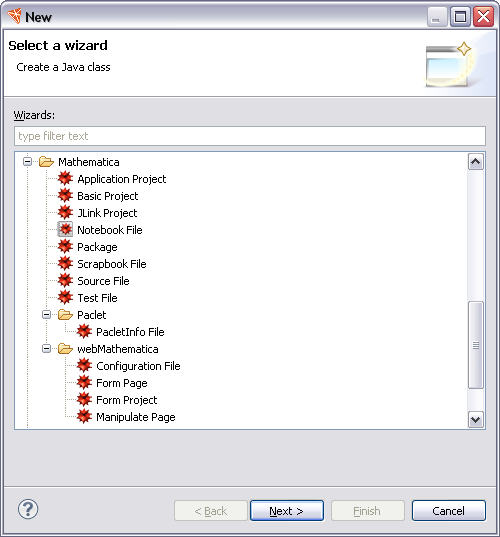The height and width of the screenshot is (537, 500).
Task: Collapse the Mathematica folder node
Action: pos(27,161)
